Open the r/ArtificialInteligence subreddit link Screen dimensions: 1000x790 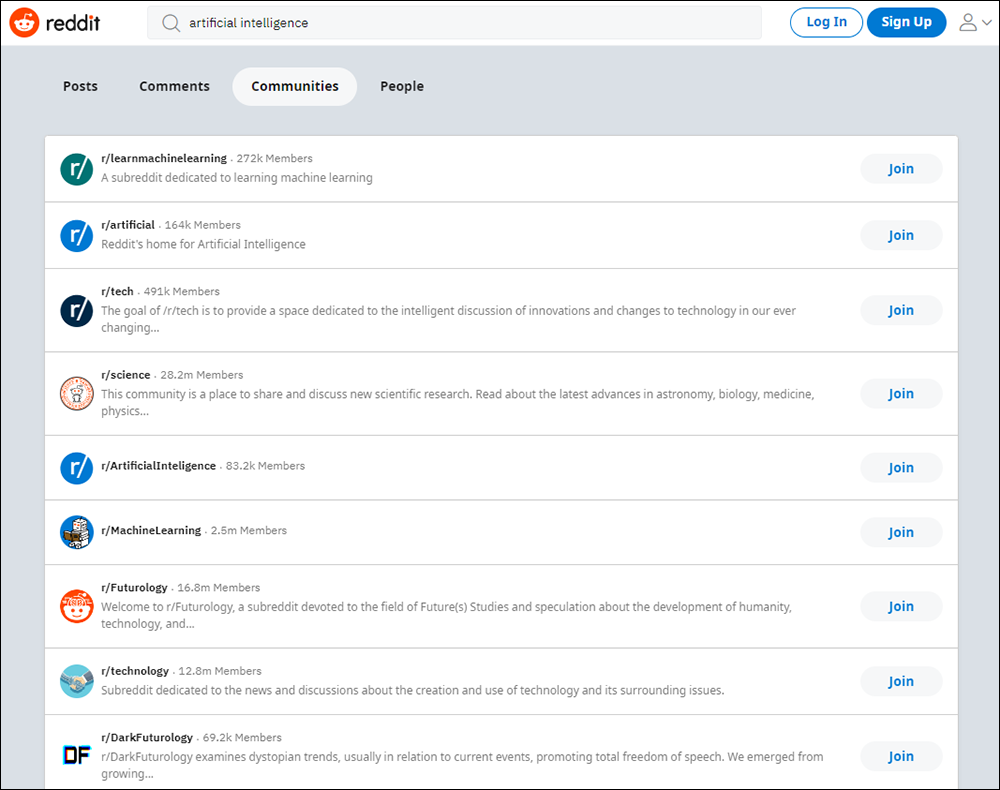point(158,466)
